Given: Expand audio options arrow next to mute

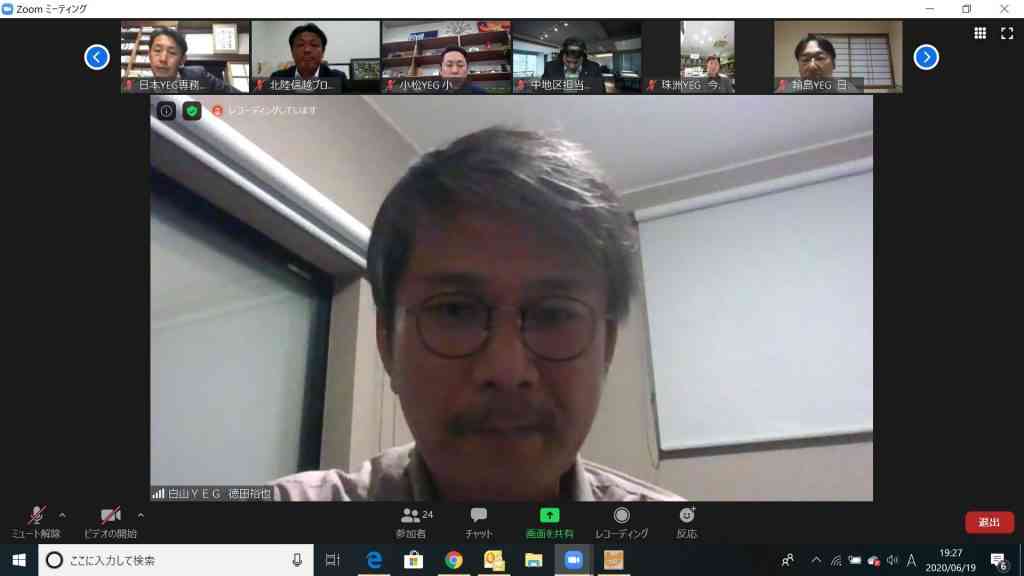Looking at the screenshot, I should 62,515.
